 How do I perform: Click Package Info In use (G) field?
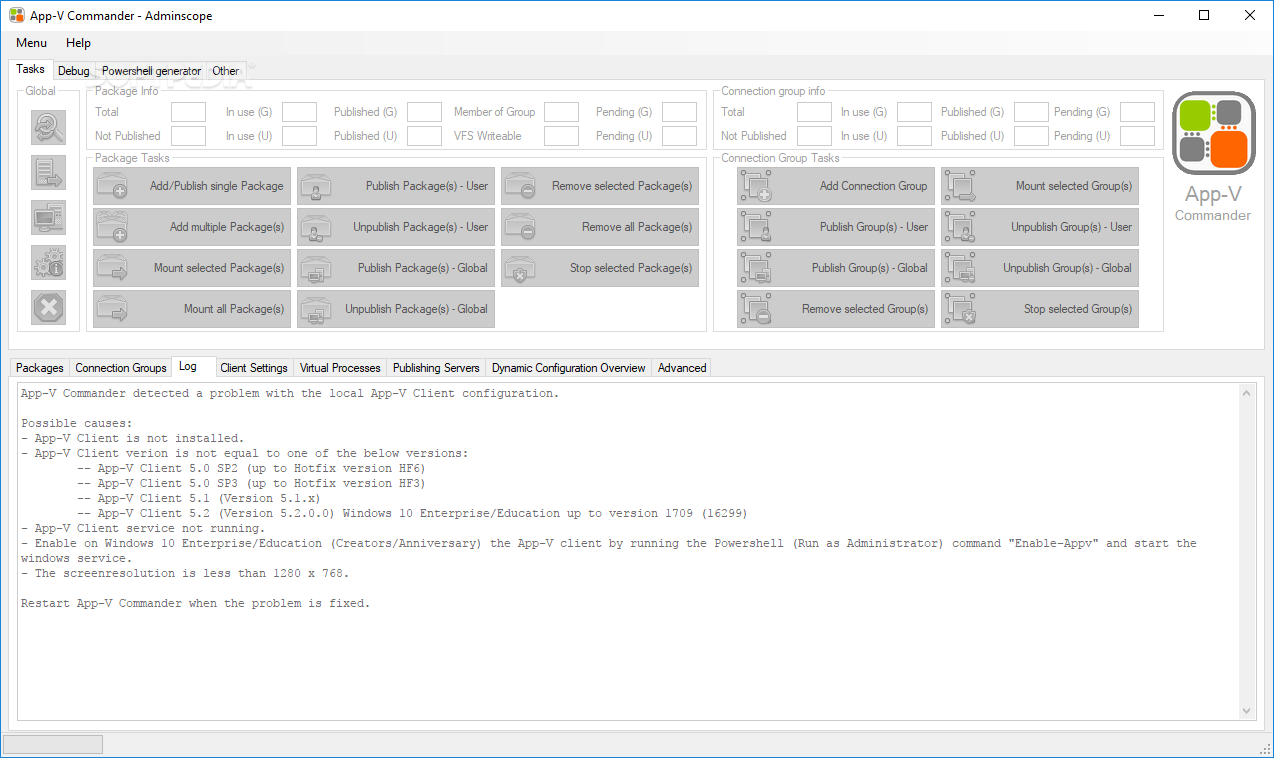click(299, 112)
